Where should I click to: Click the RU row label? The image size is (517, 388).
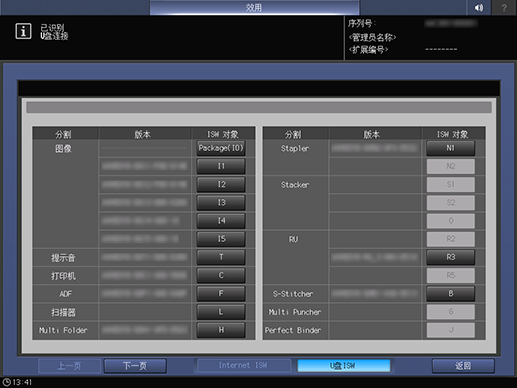[293, 239]
